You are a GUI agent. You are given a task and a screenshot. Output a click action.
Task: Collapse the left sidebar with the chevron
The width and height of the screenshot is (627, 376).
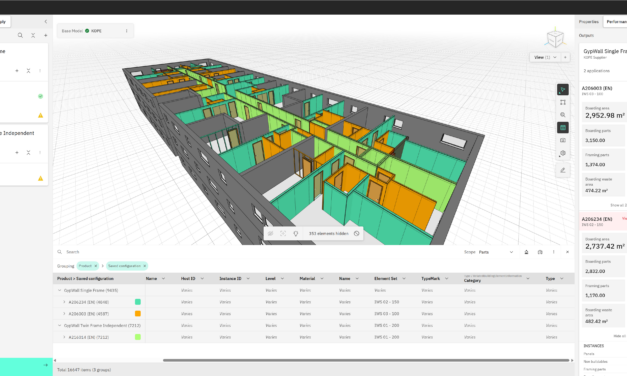pos(46,22)
